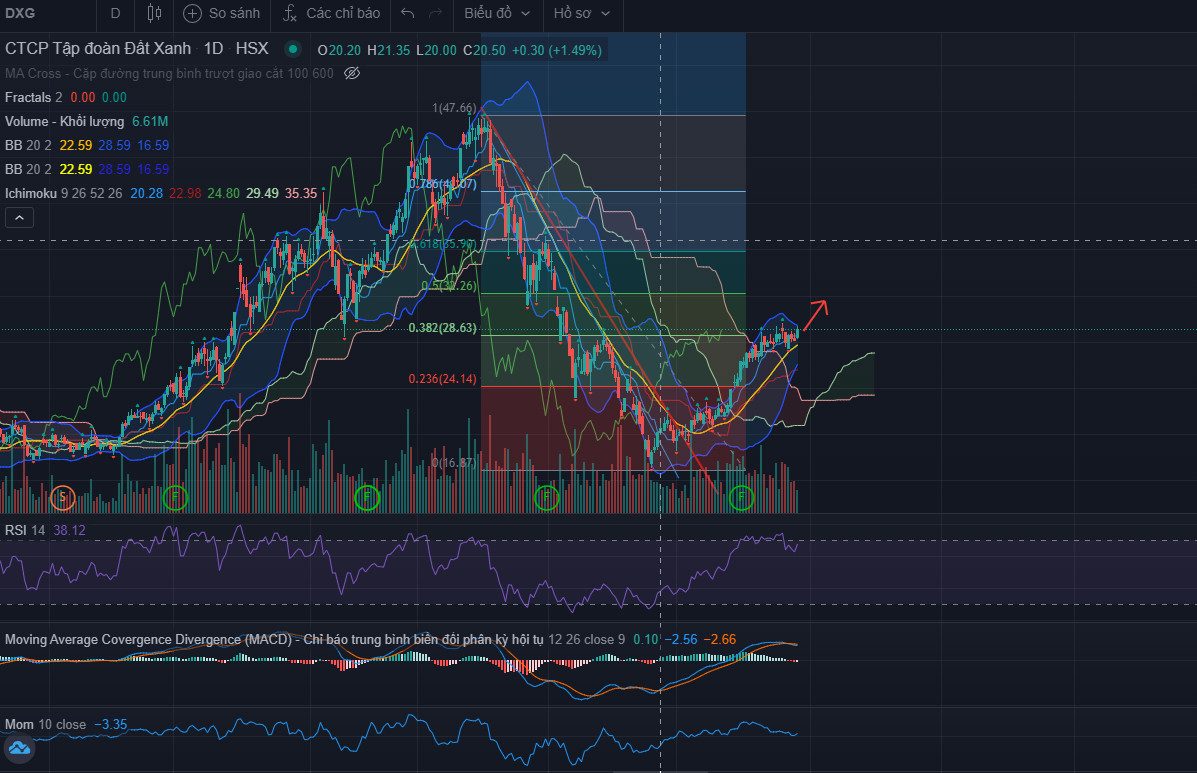Click the TradingView logo at bottom-left
Image resolution: width=1197 pixels, height=773 pixels.
click(x=19, y=748)
